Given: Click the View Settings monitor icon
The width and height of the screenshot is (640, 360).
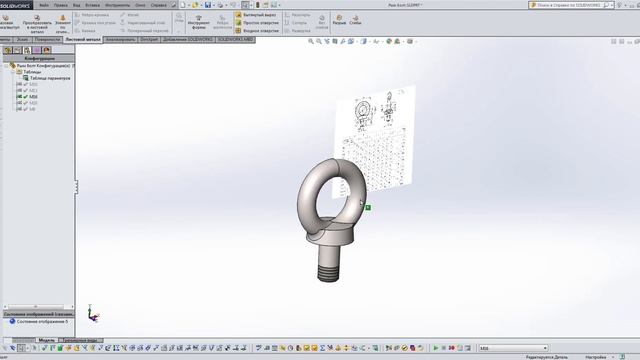Looking at the screenshot, I should click(x=410, y=41).
